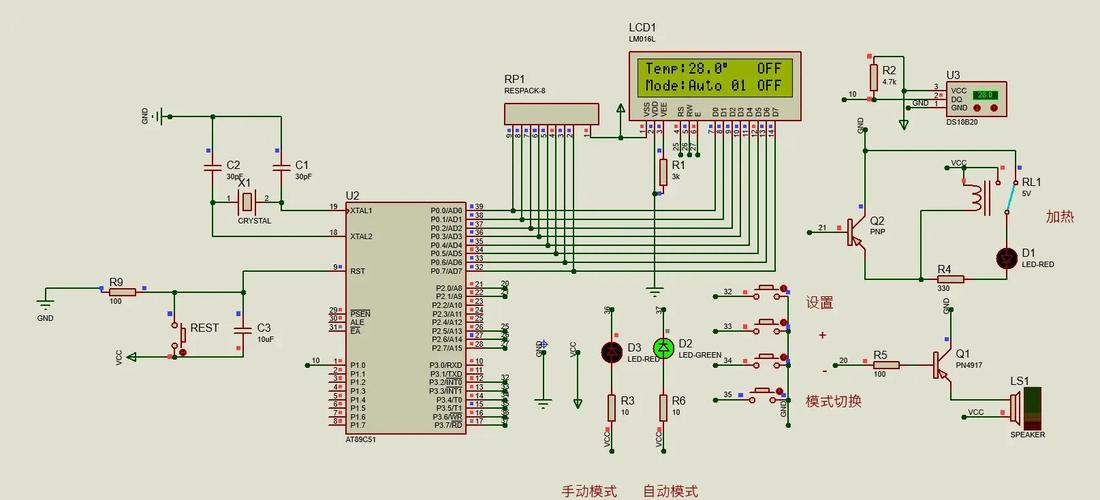Click the XTAL1 pin label on U2
This screenshot has width=1100, height=500.
362,210
